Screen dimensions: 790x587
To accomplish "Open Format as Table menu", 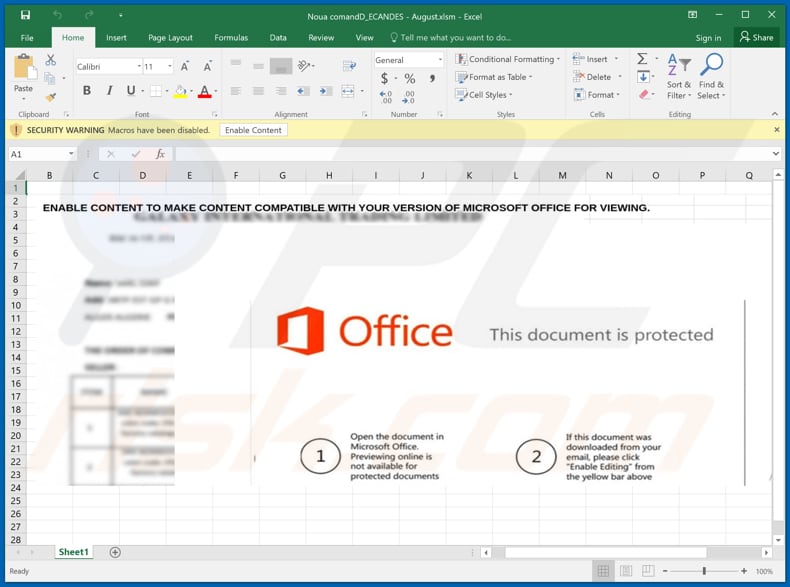I will coord(493,77).
